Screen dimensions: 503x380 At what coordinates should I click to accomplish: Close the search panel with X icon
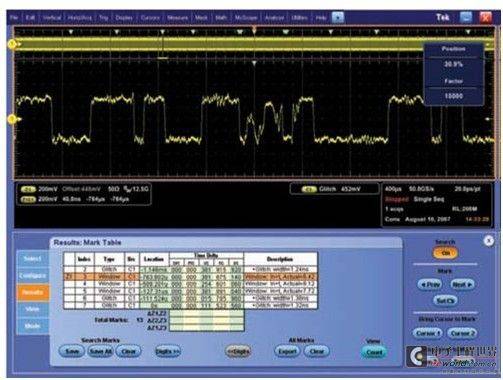pos(489,240)
